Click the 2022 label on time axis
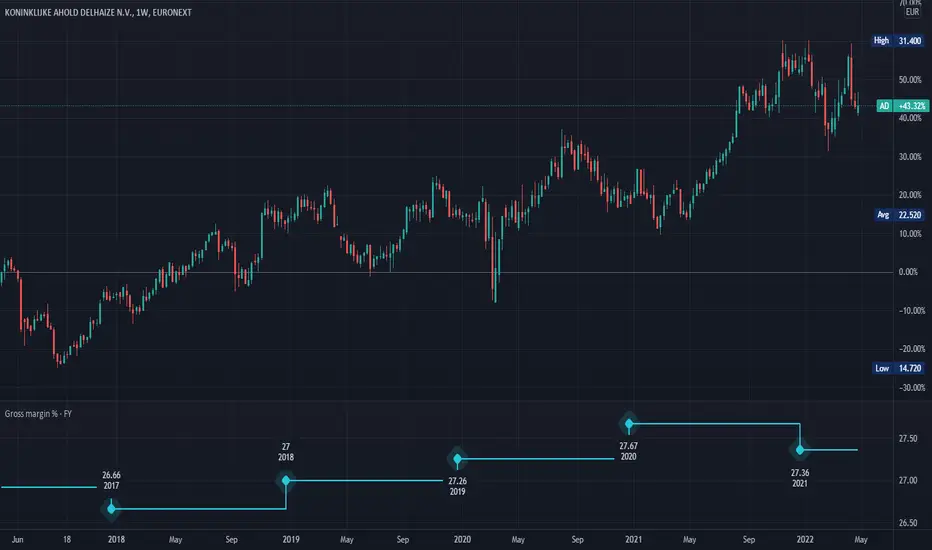 coord(805,540)
